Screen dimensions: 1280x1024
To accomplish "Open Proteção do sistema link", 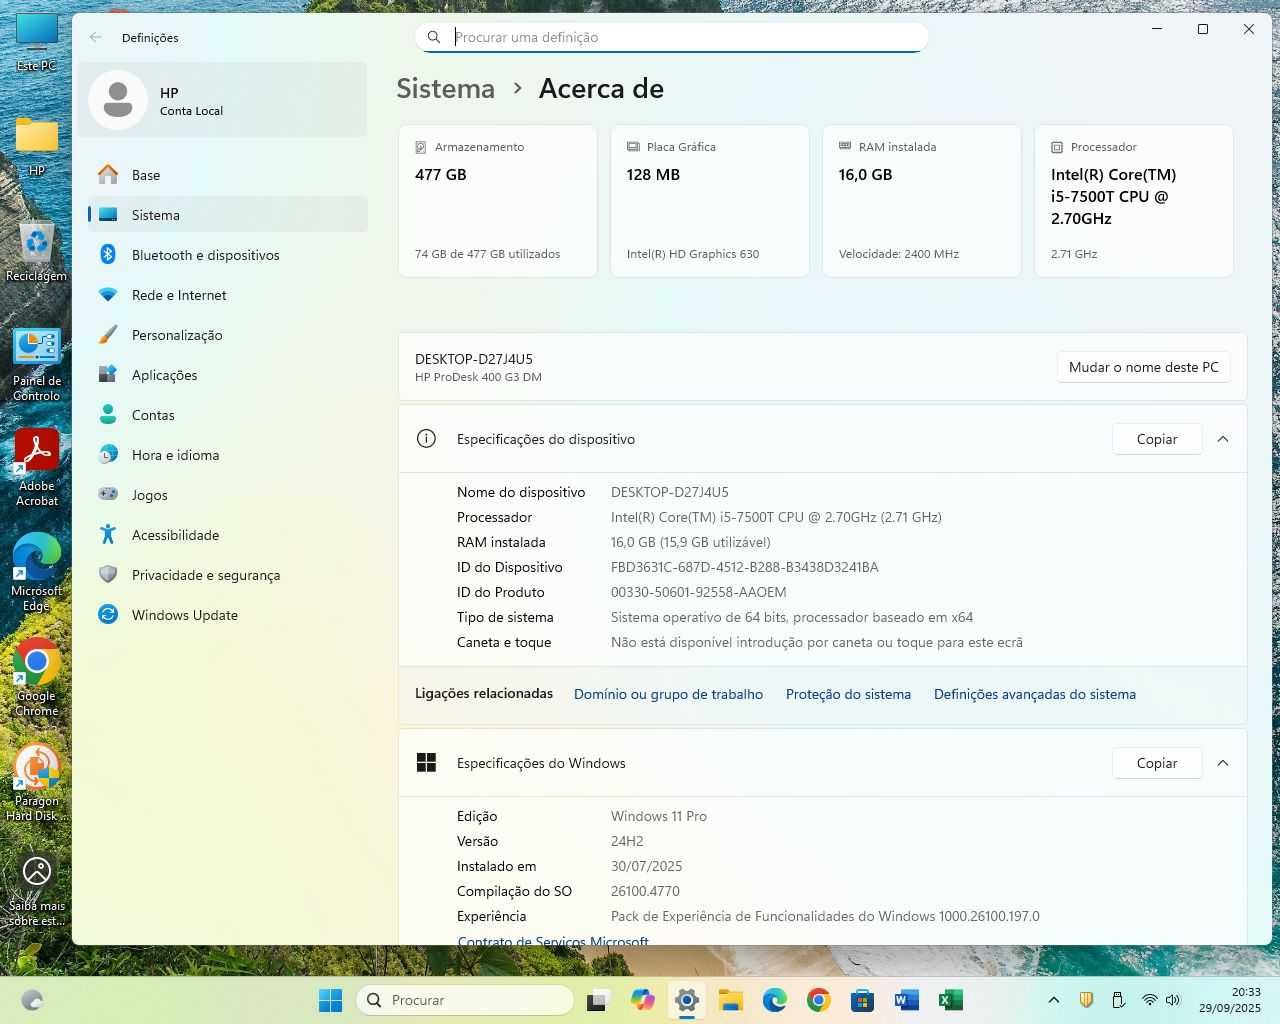I will (x=848, y=694).
